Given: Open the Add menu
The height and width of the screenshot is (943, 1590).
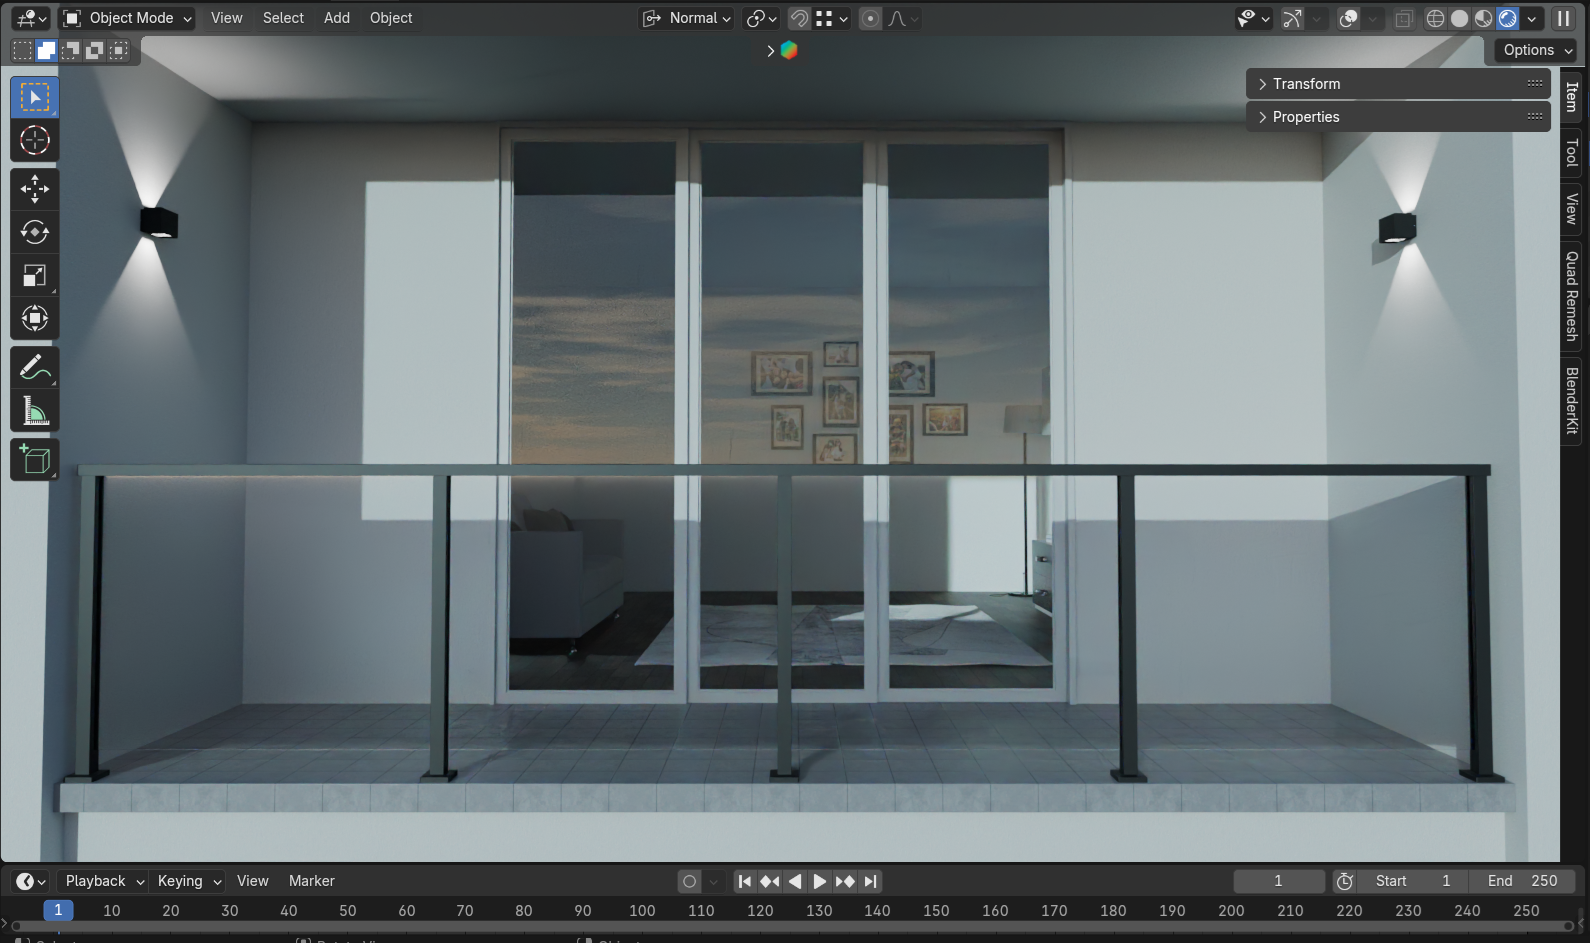Looking at the screenshot, I should 337,18.
